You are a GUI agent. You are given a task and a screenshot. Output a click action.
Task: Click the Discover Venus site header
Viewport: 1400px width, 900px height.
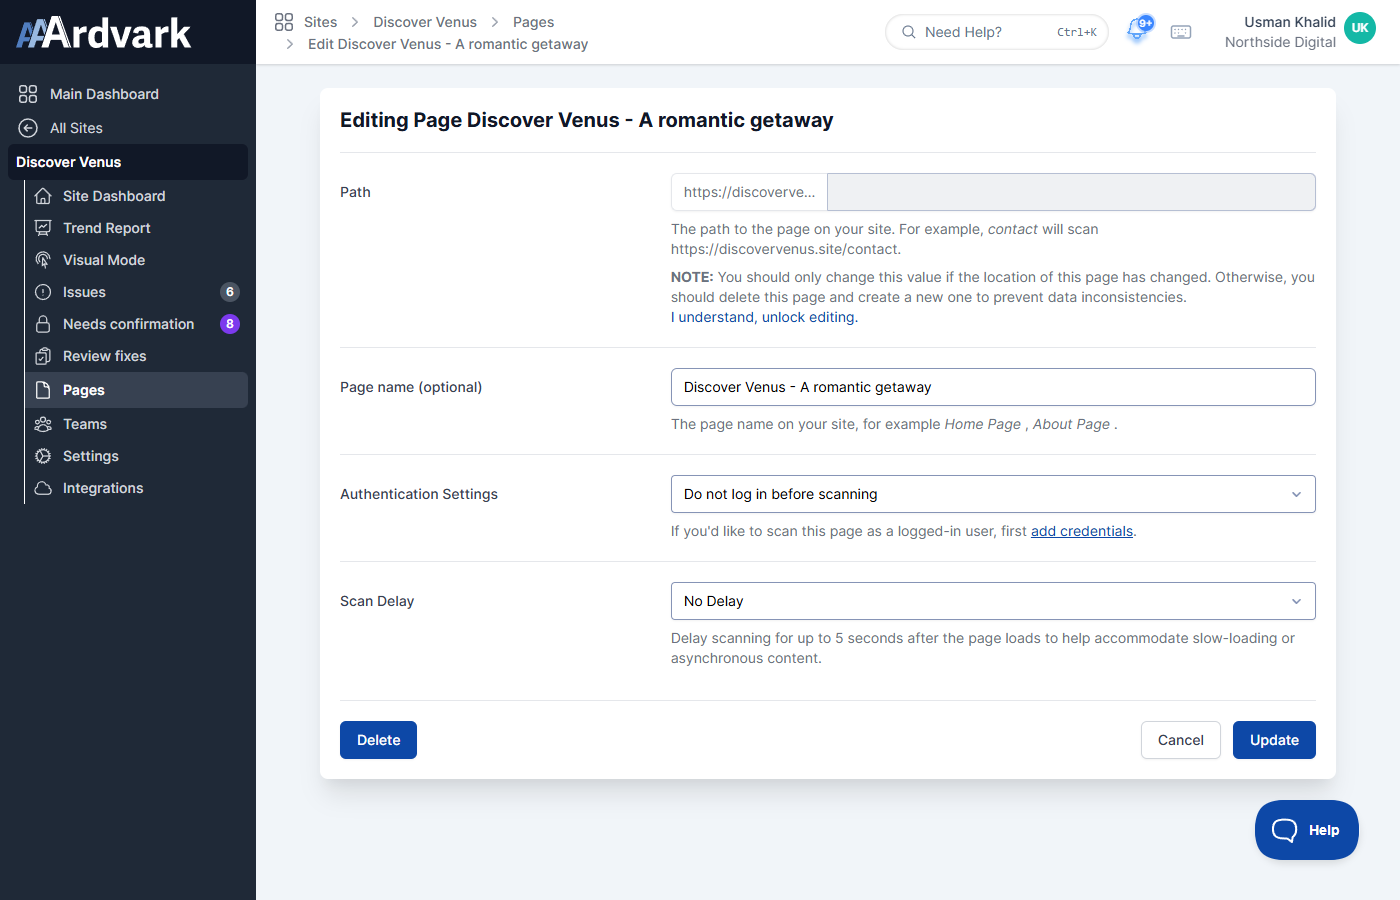click(128, 162)
